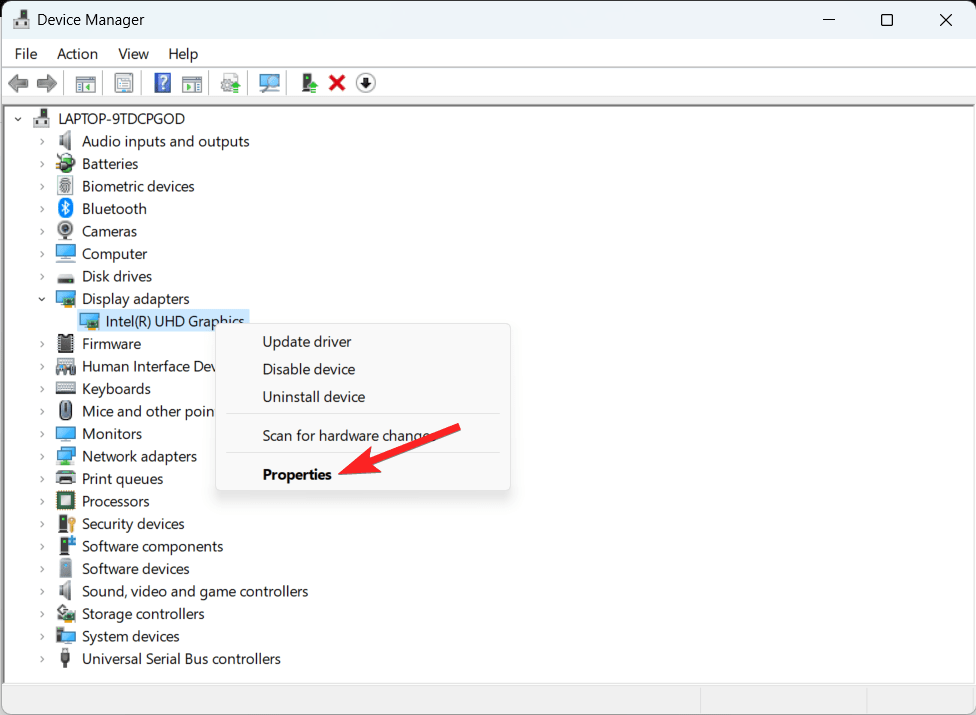
Task: Choose Disable device in context menu
Action: [x=309, y=369]
